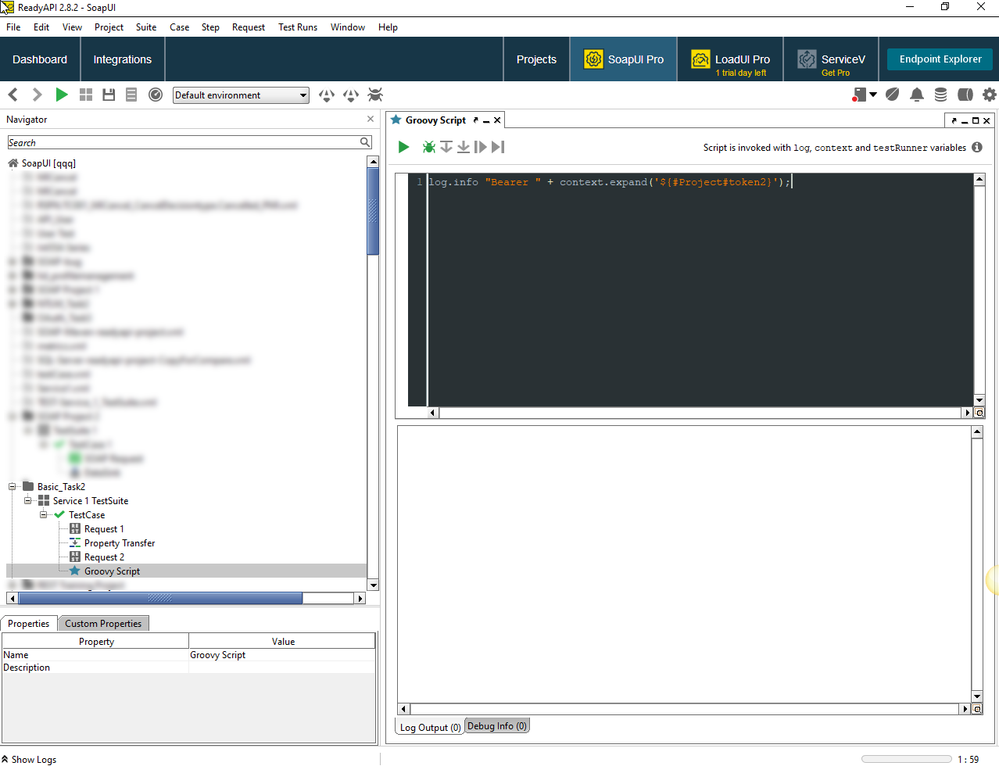Select Property Transfer step in navigator
The width and height of the screenshot is (999, 766).
pyautogui.click(x=119, y=543)
